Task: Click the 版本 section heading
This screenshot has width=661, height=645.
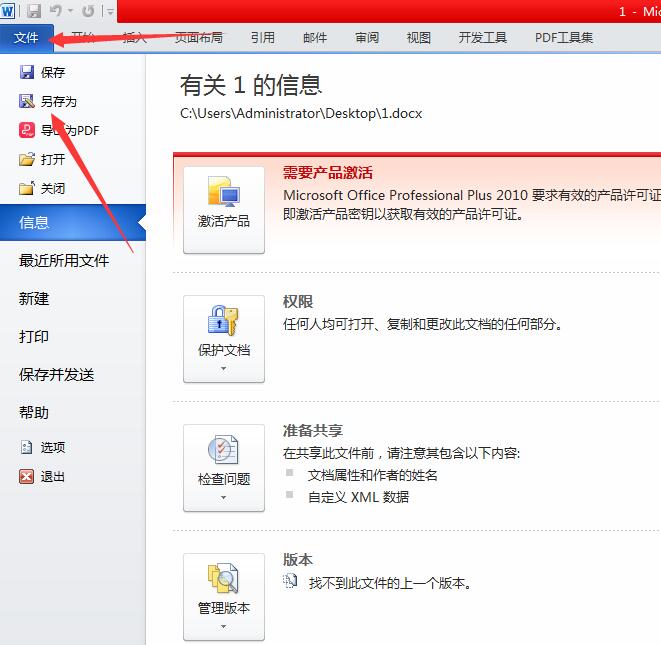Action: tap(298, 559)
